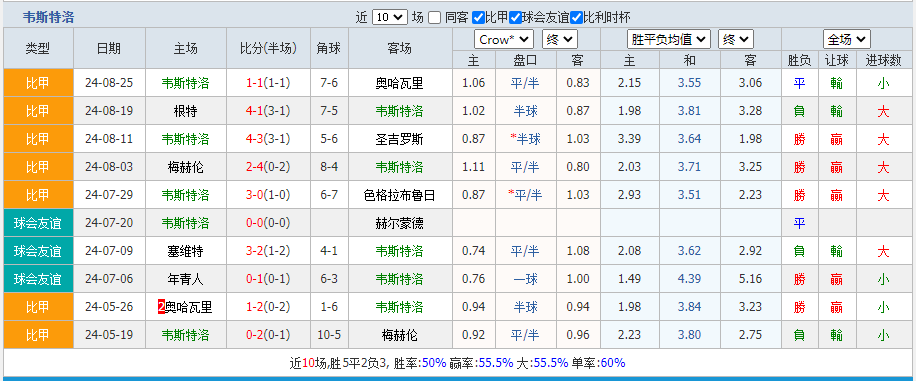Click away team 奥哈瓦里 on 24-08-25
The image size is (916, 381).
(x=400, y=83)
